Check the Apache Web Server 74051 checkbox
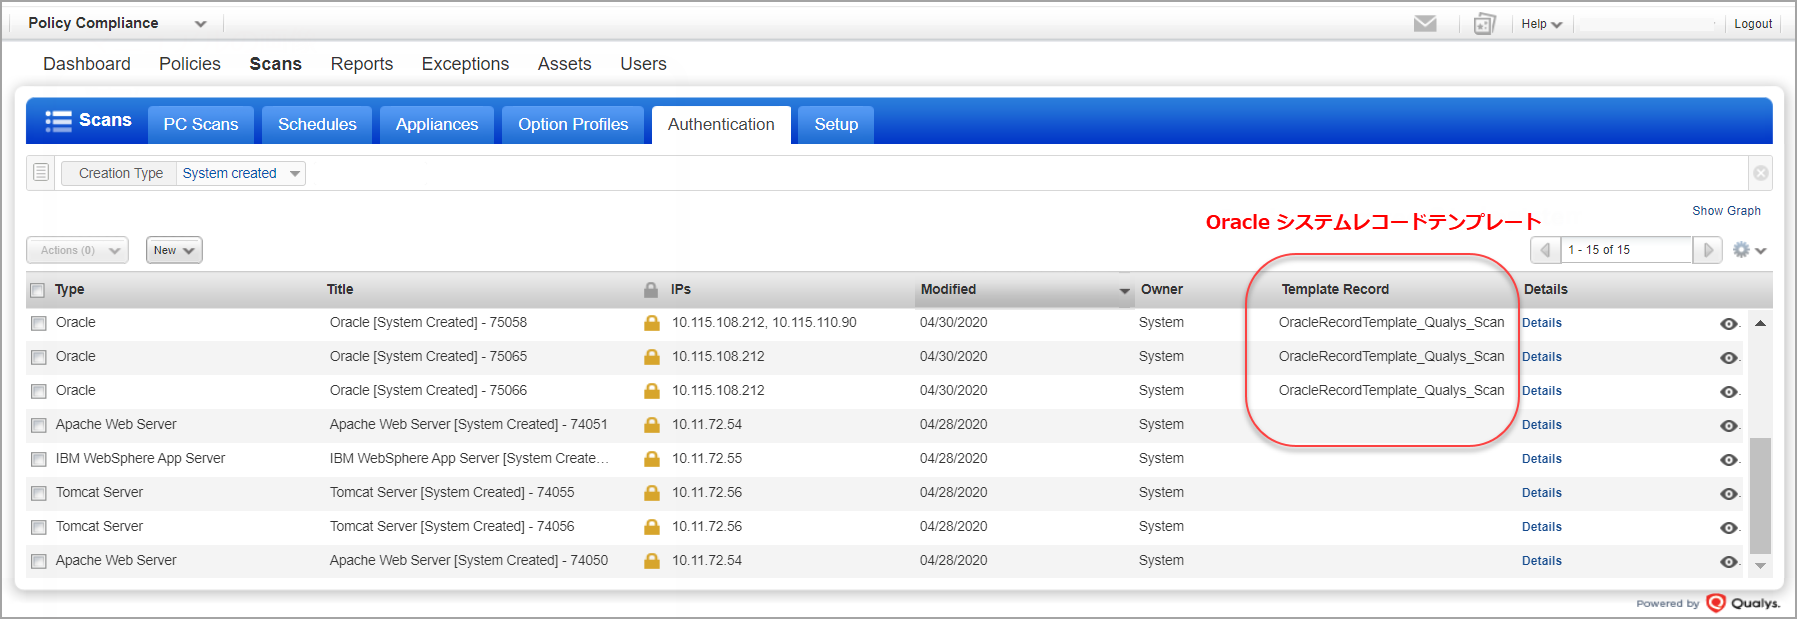This screenshot has height=619, width=1797. [38, 425]
